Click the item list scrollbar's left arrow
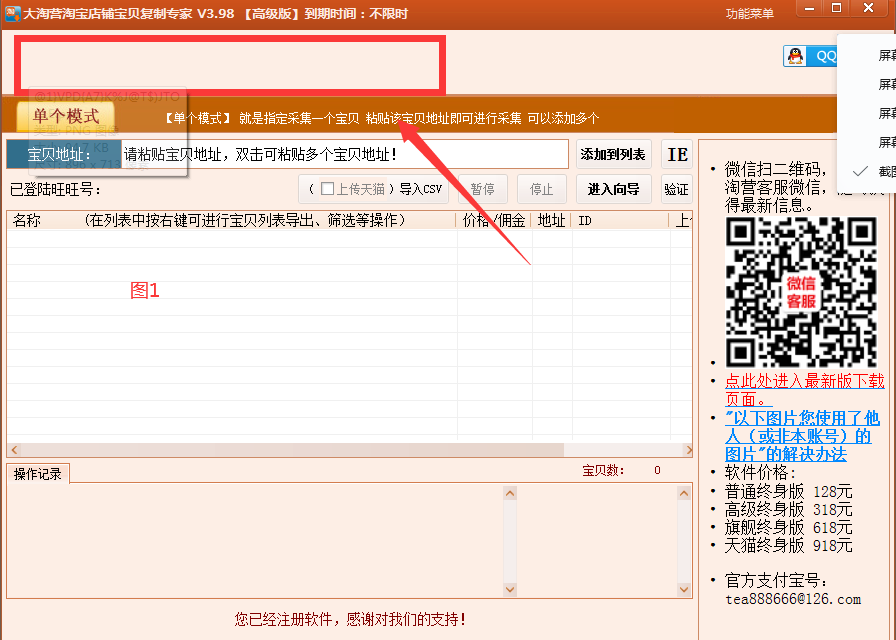 pos(14,450)
